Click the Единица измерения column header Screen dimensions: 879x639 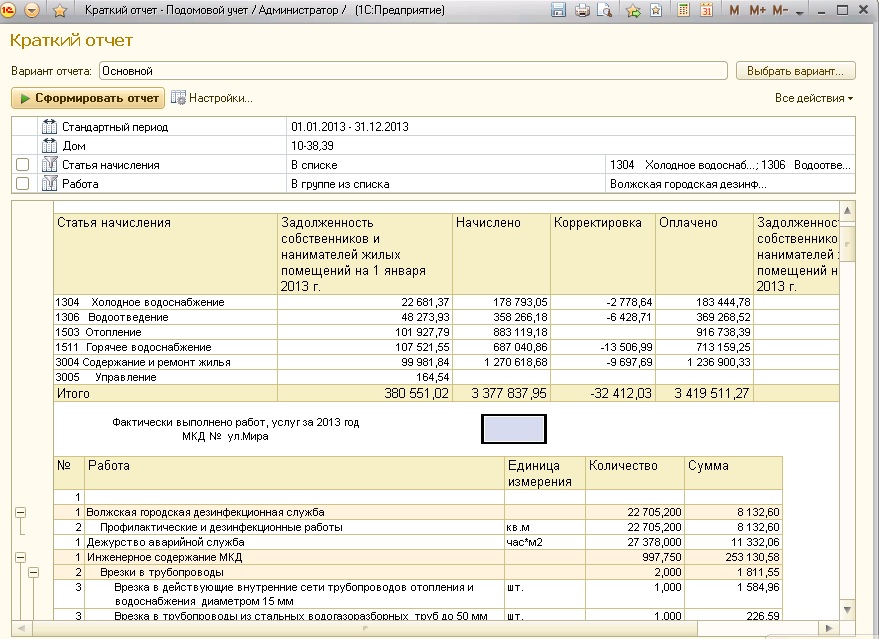pos(545,473)
